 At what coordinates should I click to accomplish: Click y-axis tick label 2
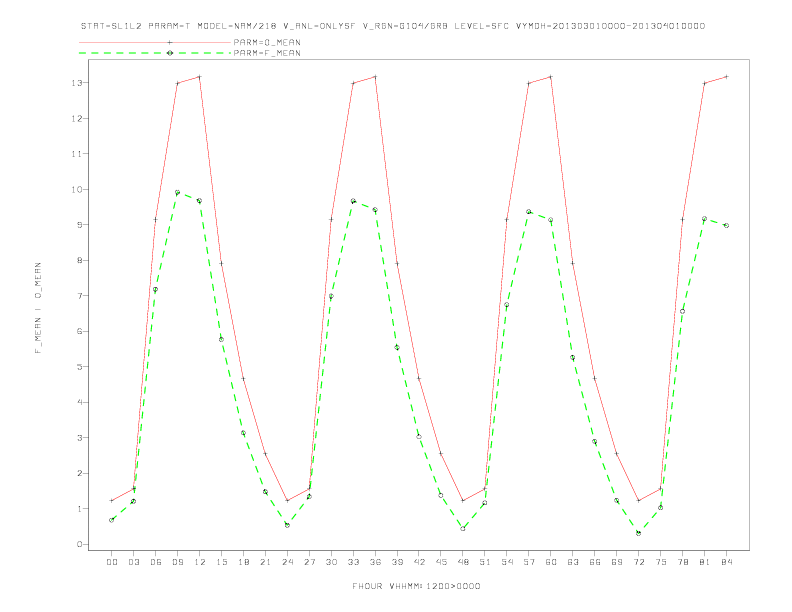pyautogui.click(x=80, y=473)
